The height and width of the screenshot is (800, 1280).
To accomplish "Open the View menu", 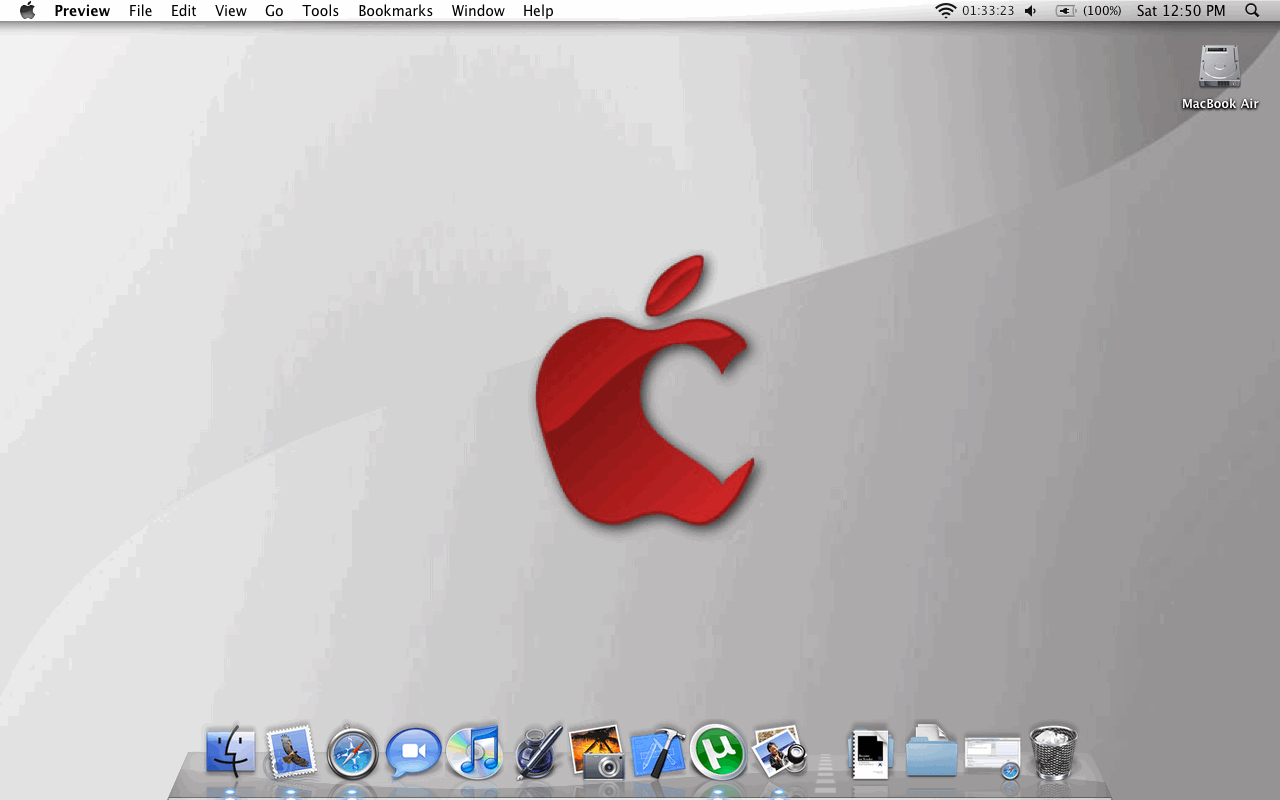I will tap(231, 11).
